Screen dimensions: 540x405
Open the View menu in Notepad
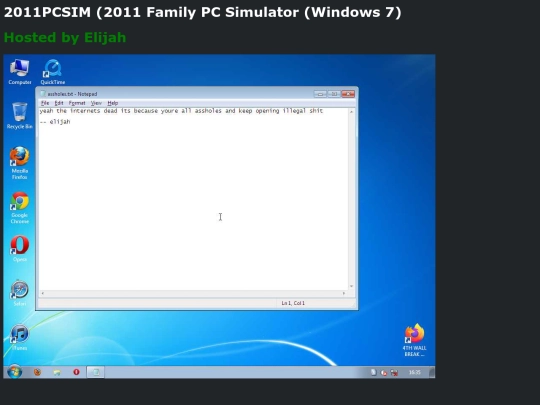click(96, 103)
